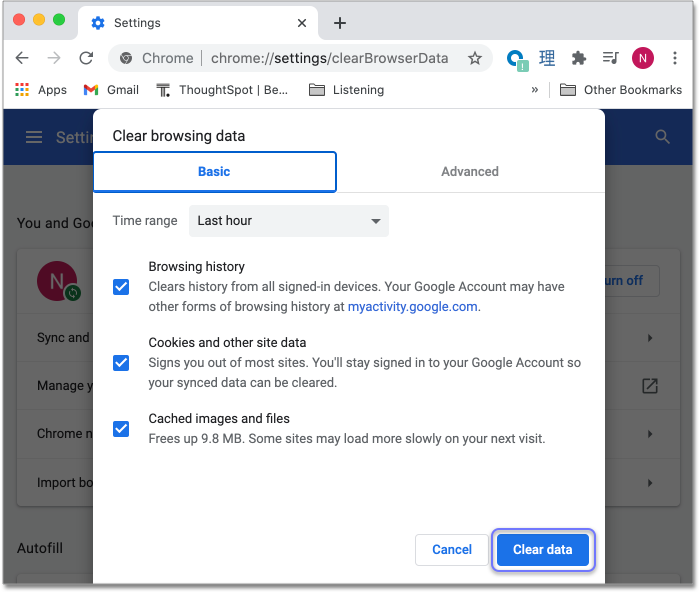Switch to the Advanced tab
Screen dimensions: 700x593
click(470, 172)
